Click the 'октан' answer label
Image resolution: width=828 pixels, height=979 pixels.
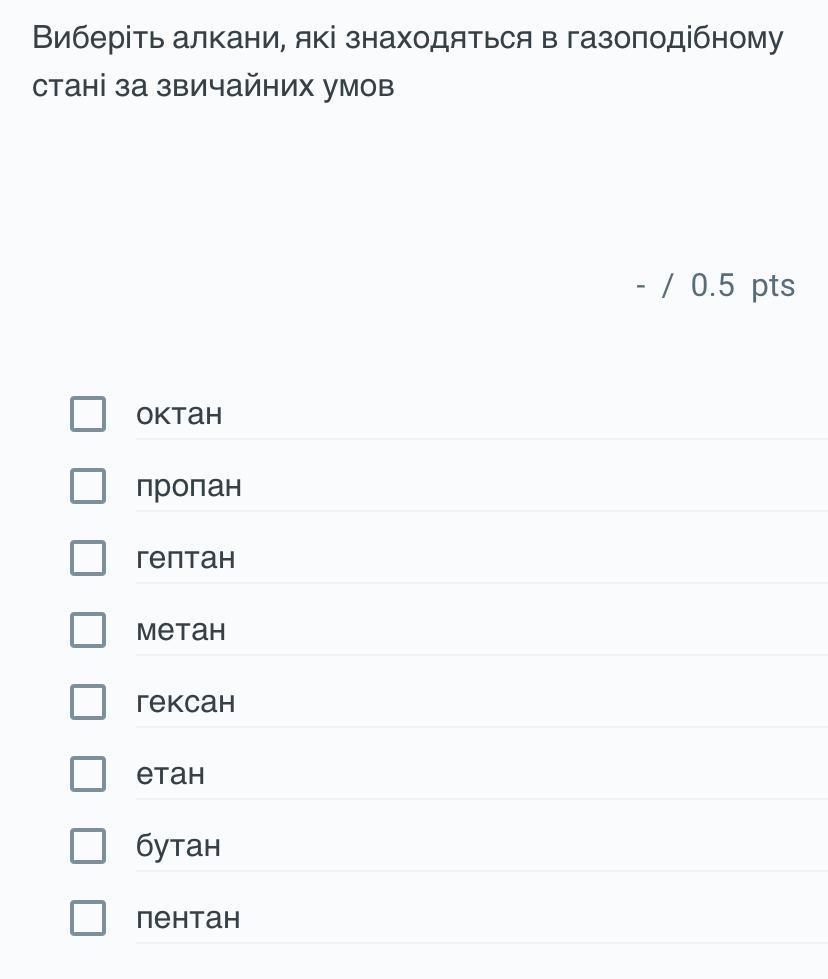pos(179,414)
